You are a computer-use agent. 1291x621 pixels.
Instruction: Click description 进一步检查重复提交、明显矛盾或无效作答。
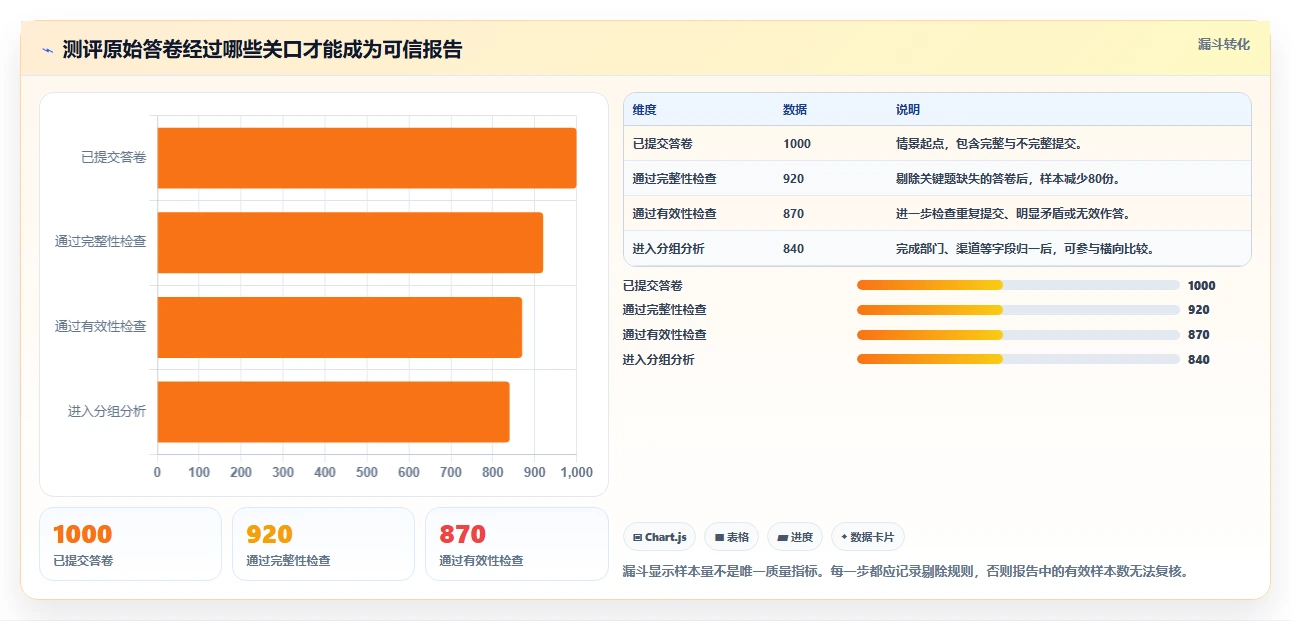(1013, 214)
